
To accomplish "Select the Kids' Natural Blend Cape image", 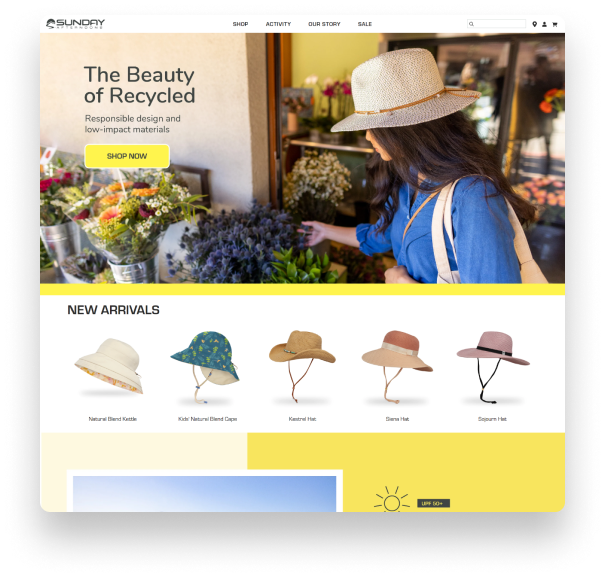I will click(205, 367).
